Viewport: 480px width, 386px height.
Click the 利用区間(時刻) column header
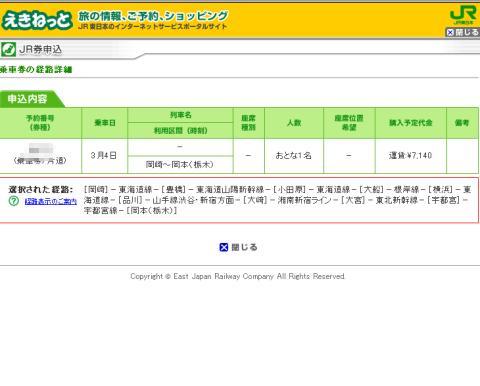pyautogui.click(x=180, y=131)
